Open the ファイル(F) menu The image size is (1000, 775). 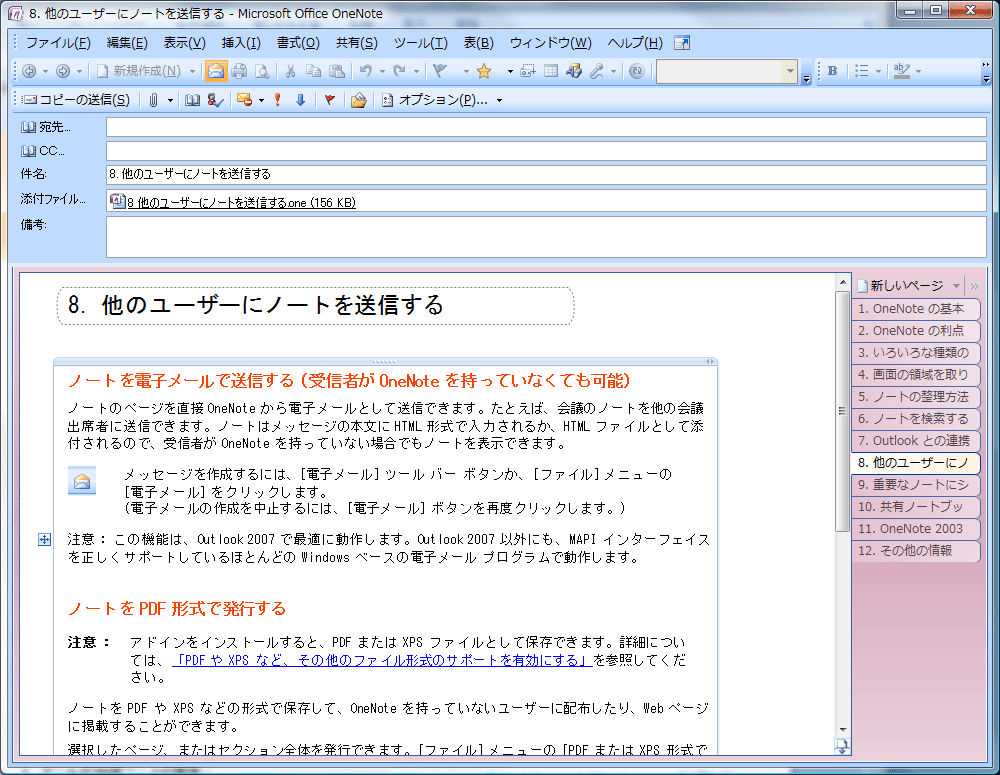coord(58,43)
